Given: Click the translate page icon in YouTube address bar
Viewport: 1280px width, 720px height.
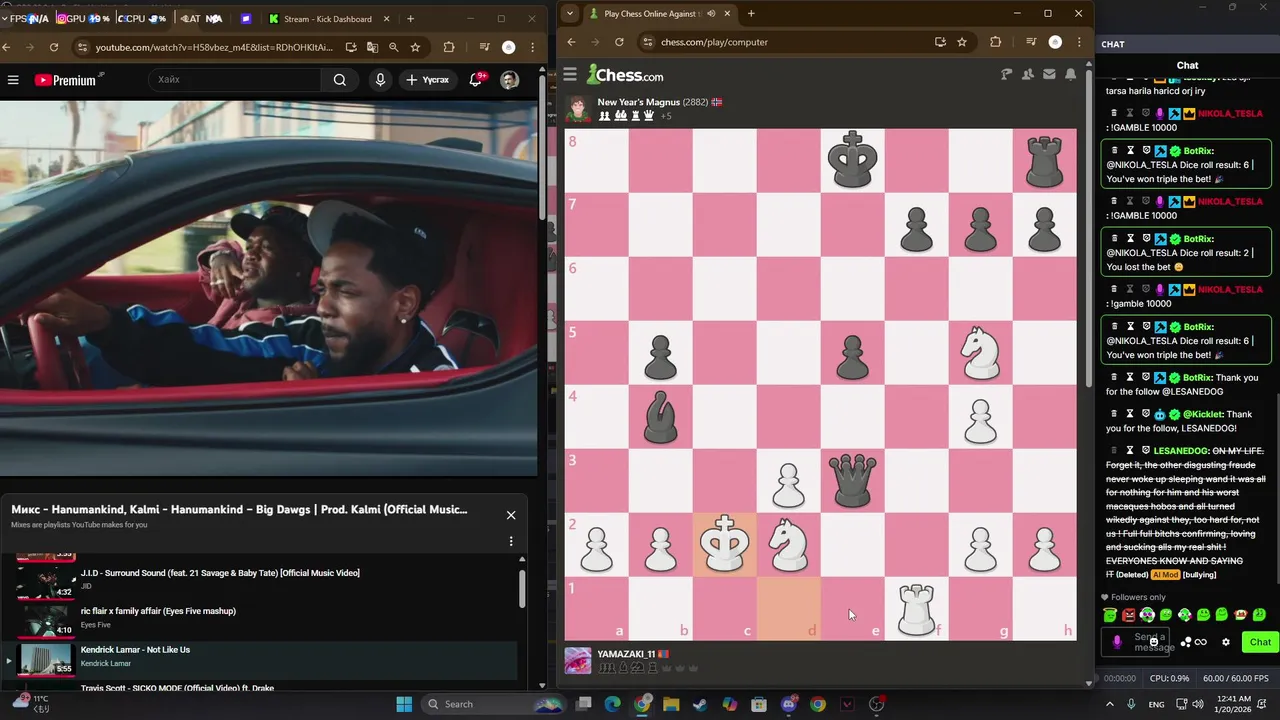Looking at the screenshot, I should click(372, 47).
